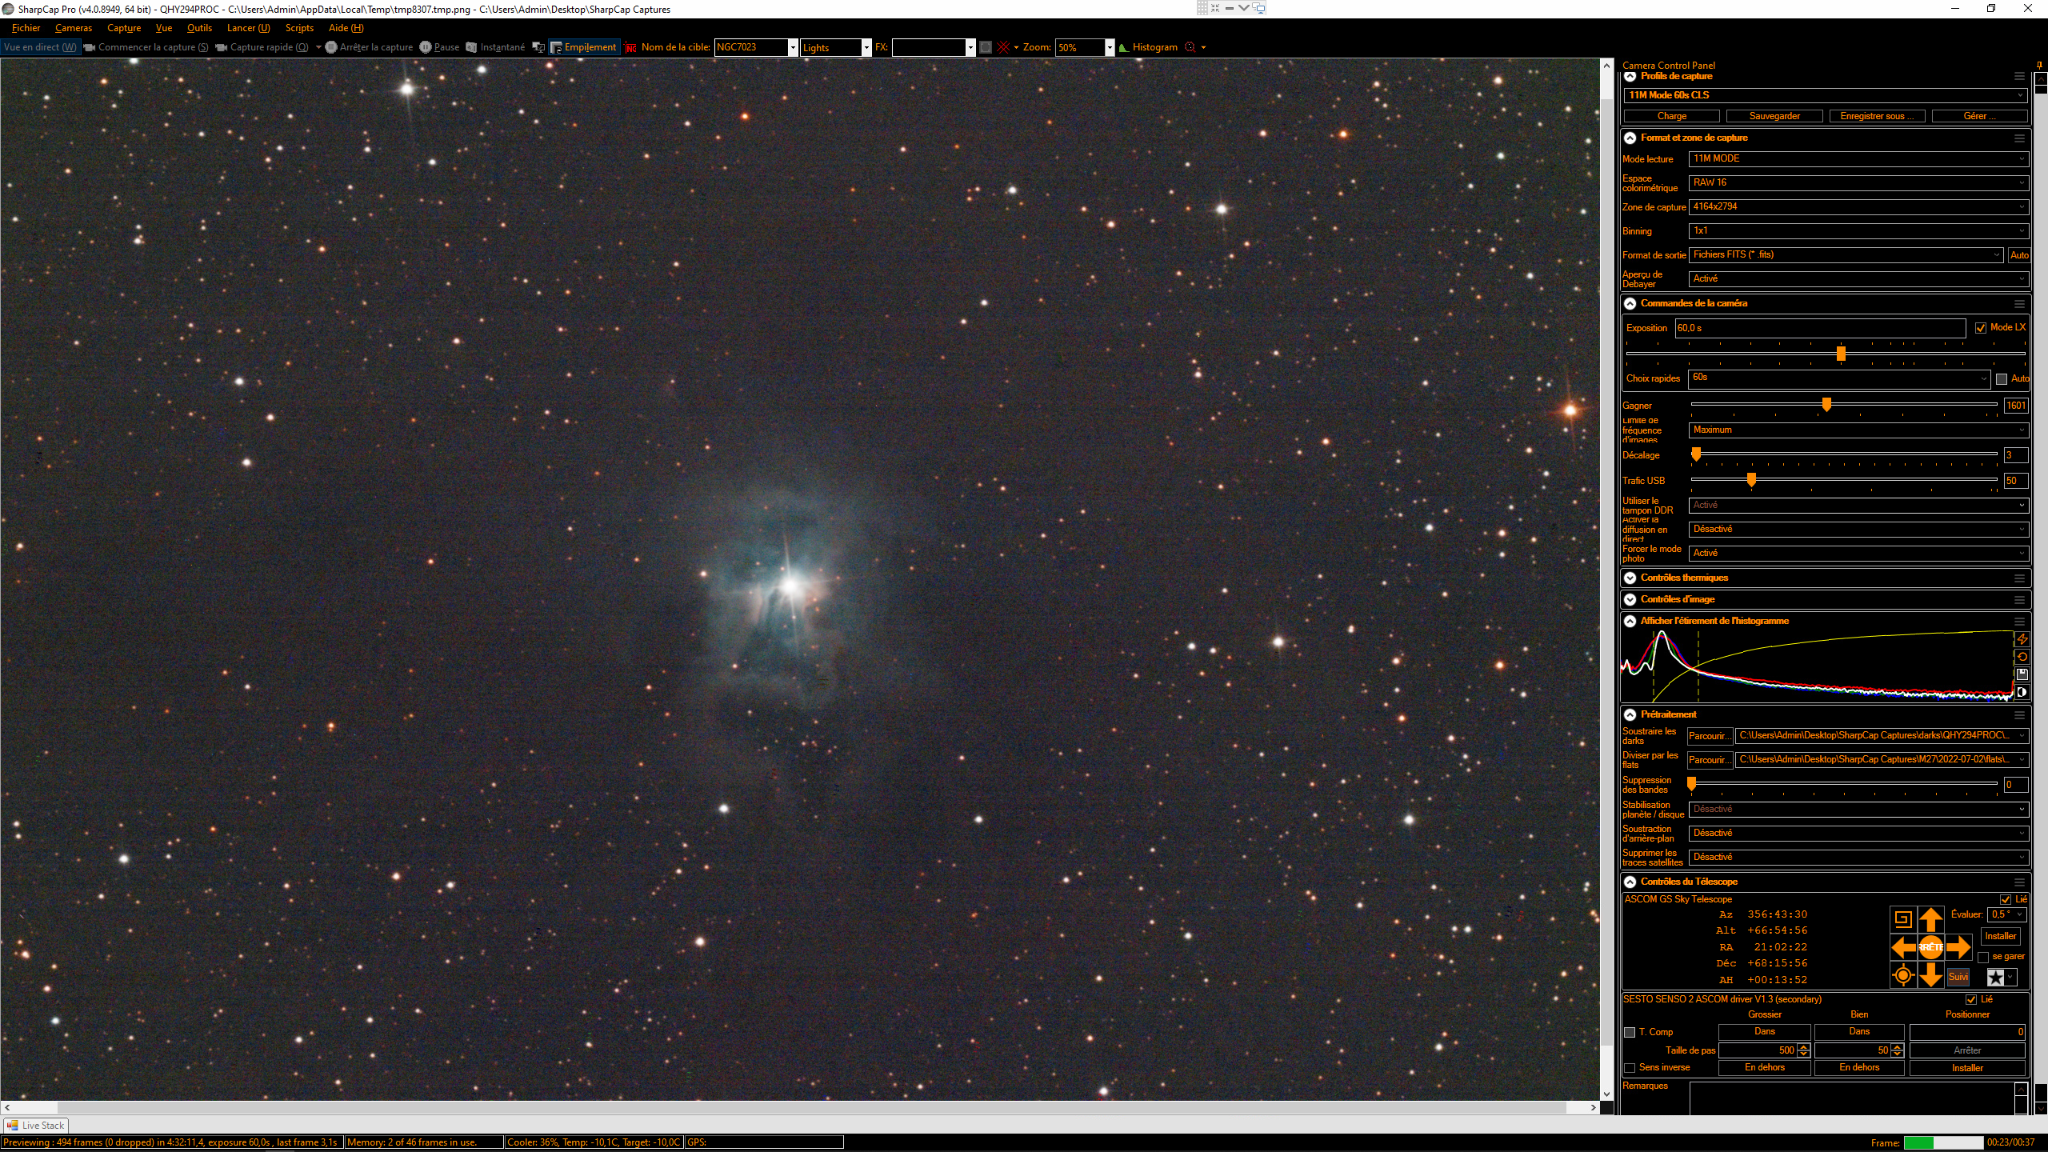Image resolution: width=2048 pixels, height=1152 pixels.
Task: Open the Zoom percentage dropdown
Action: tap(1109, 47)
